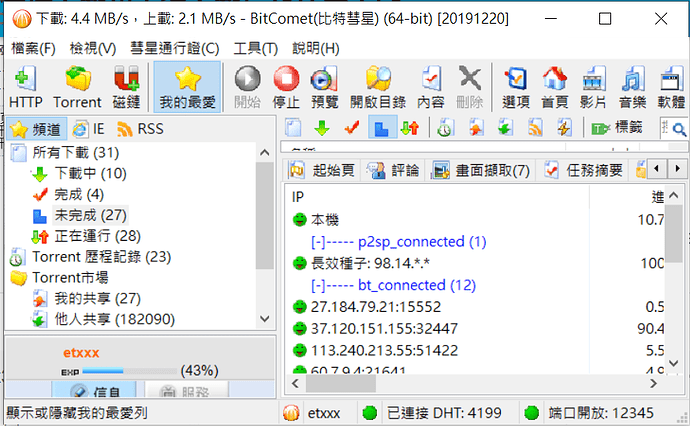
Task: Click the all-tasks filter icon in the small toolbar
Action: (293, 128)
